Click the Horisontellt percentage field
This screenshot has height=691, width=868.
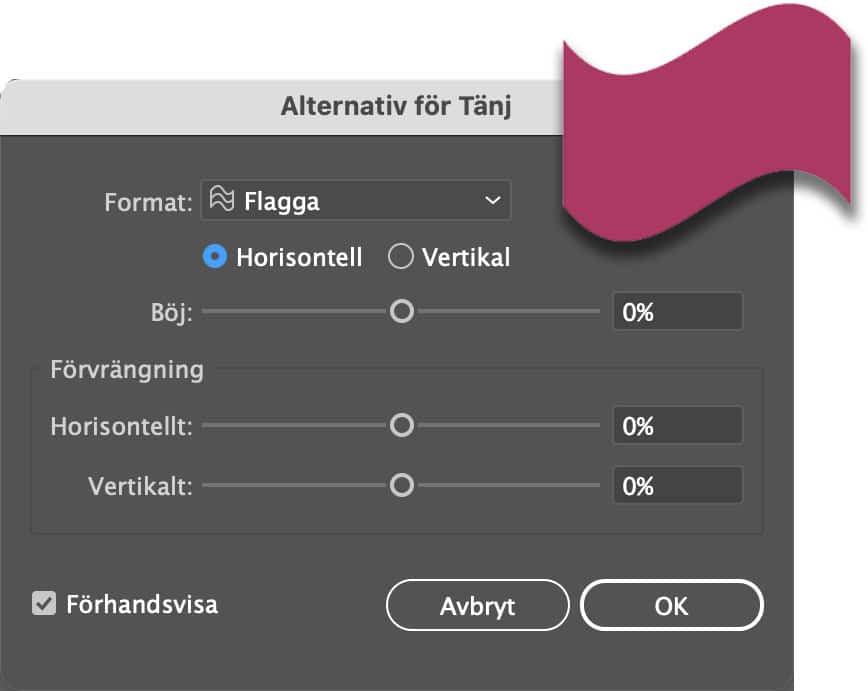(x=678, y=425)
